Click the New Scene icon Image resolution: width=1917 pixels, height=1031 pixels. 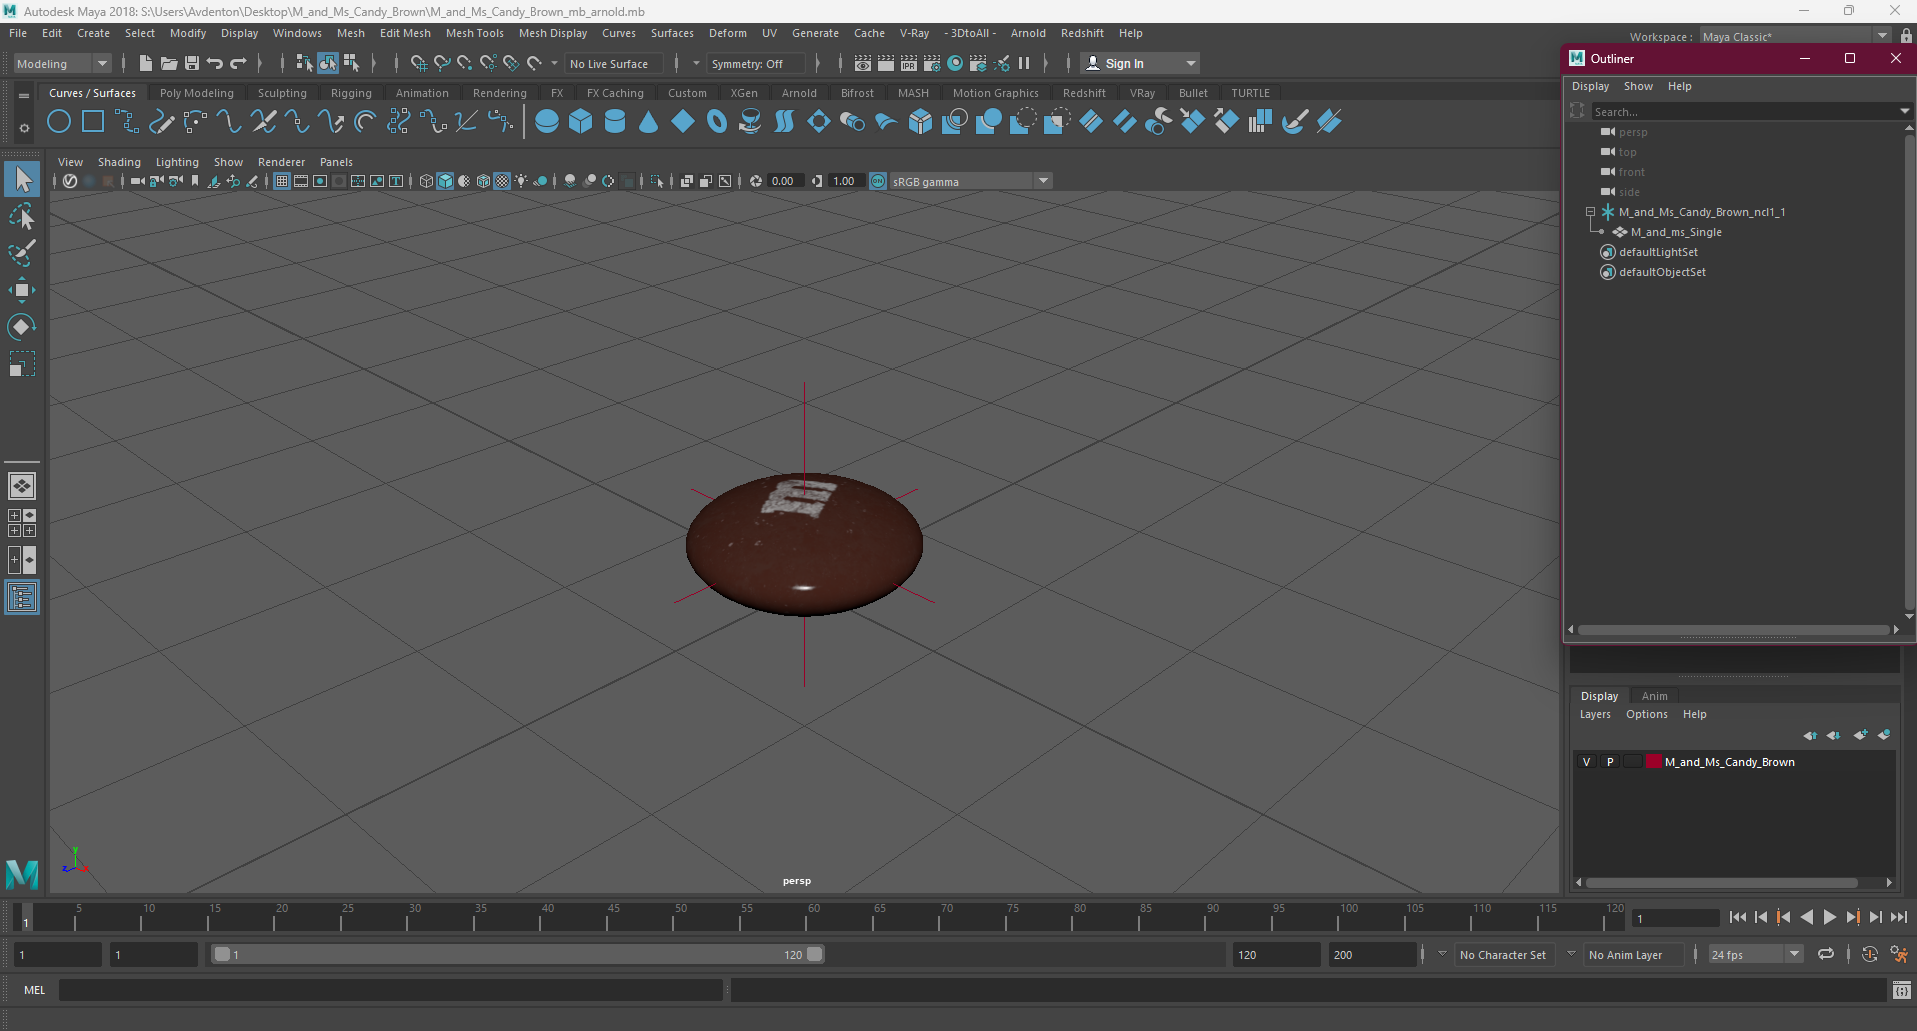[x=146, y=63]
